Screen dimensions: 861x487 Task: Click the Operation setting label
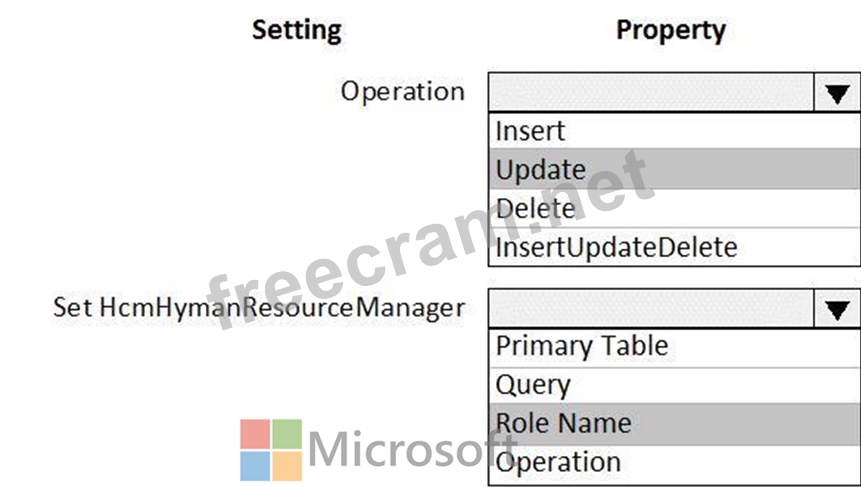pyautogui.click(x=403, y=92)
